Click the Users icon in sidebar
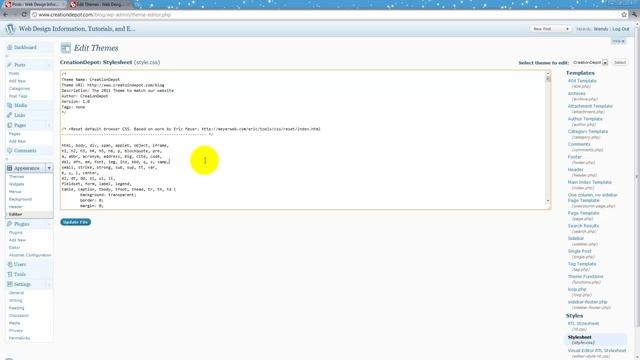This screenshot has height=360, width=640. tap(9, 264)
